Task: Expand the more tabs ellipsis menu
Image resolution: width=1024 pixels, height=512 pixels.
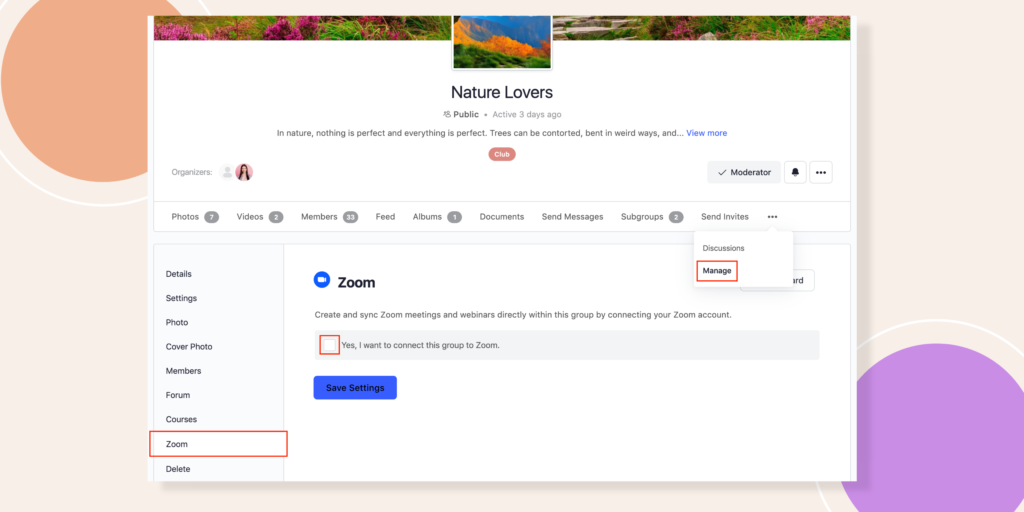Action: pos(772,217)
